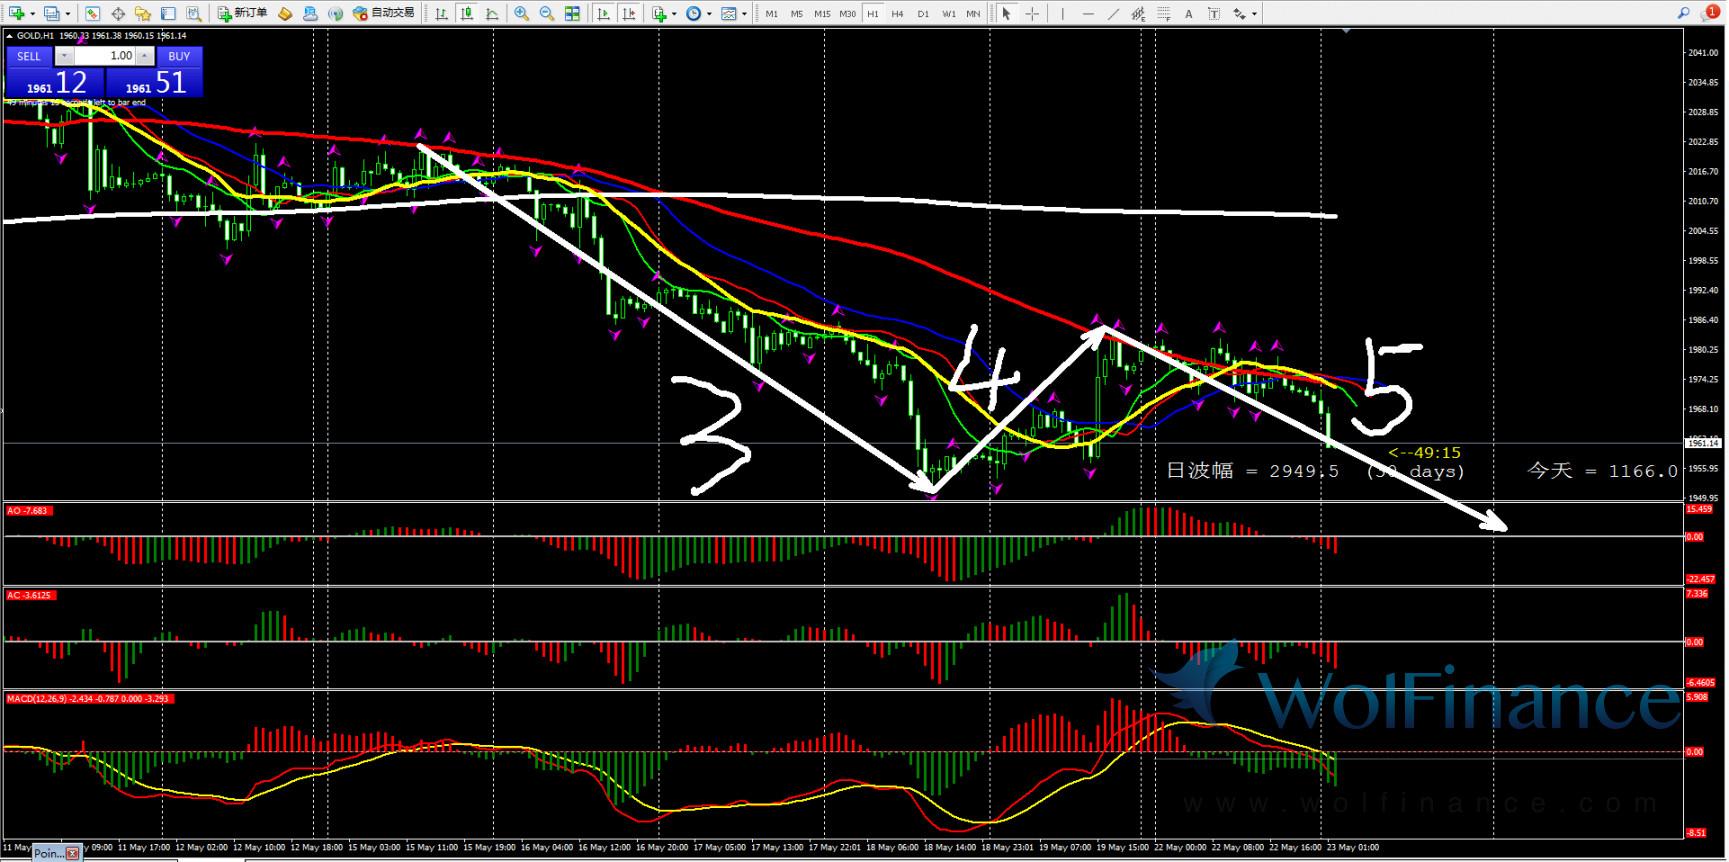Open the signals icon

(335, 13)
